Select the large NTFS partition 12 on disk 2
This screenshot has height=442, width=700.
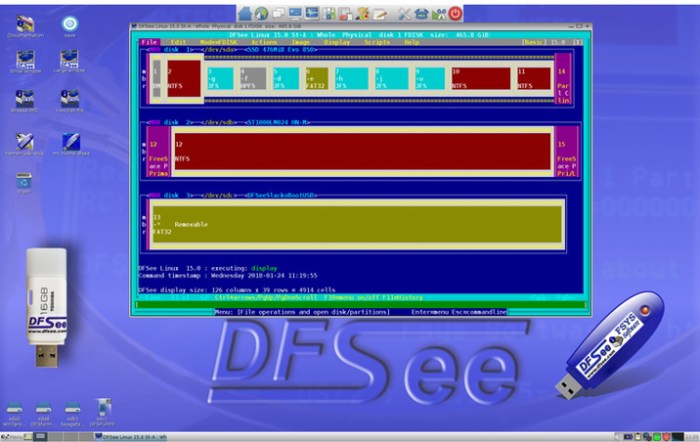tap(362, 151)
